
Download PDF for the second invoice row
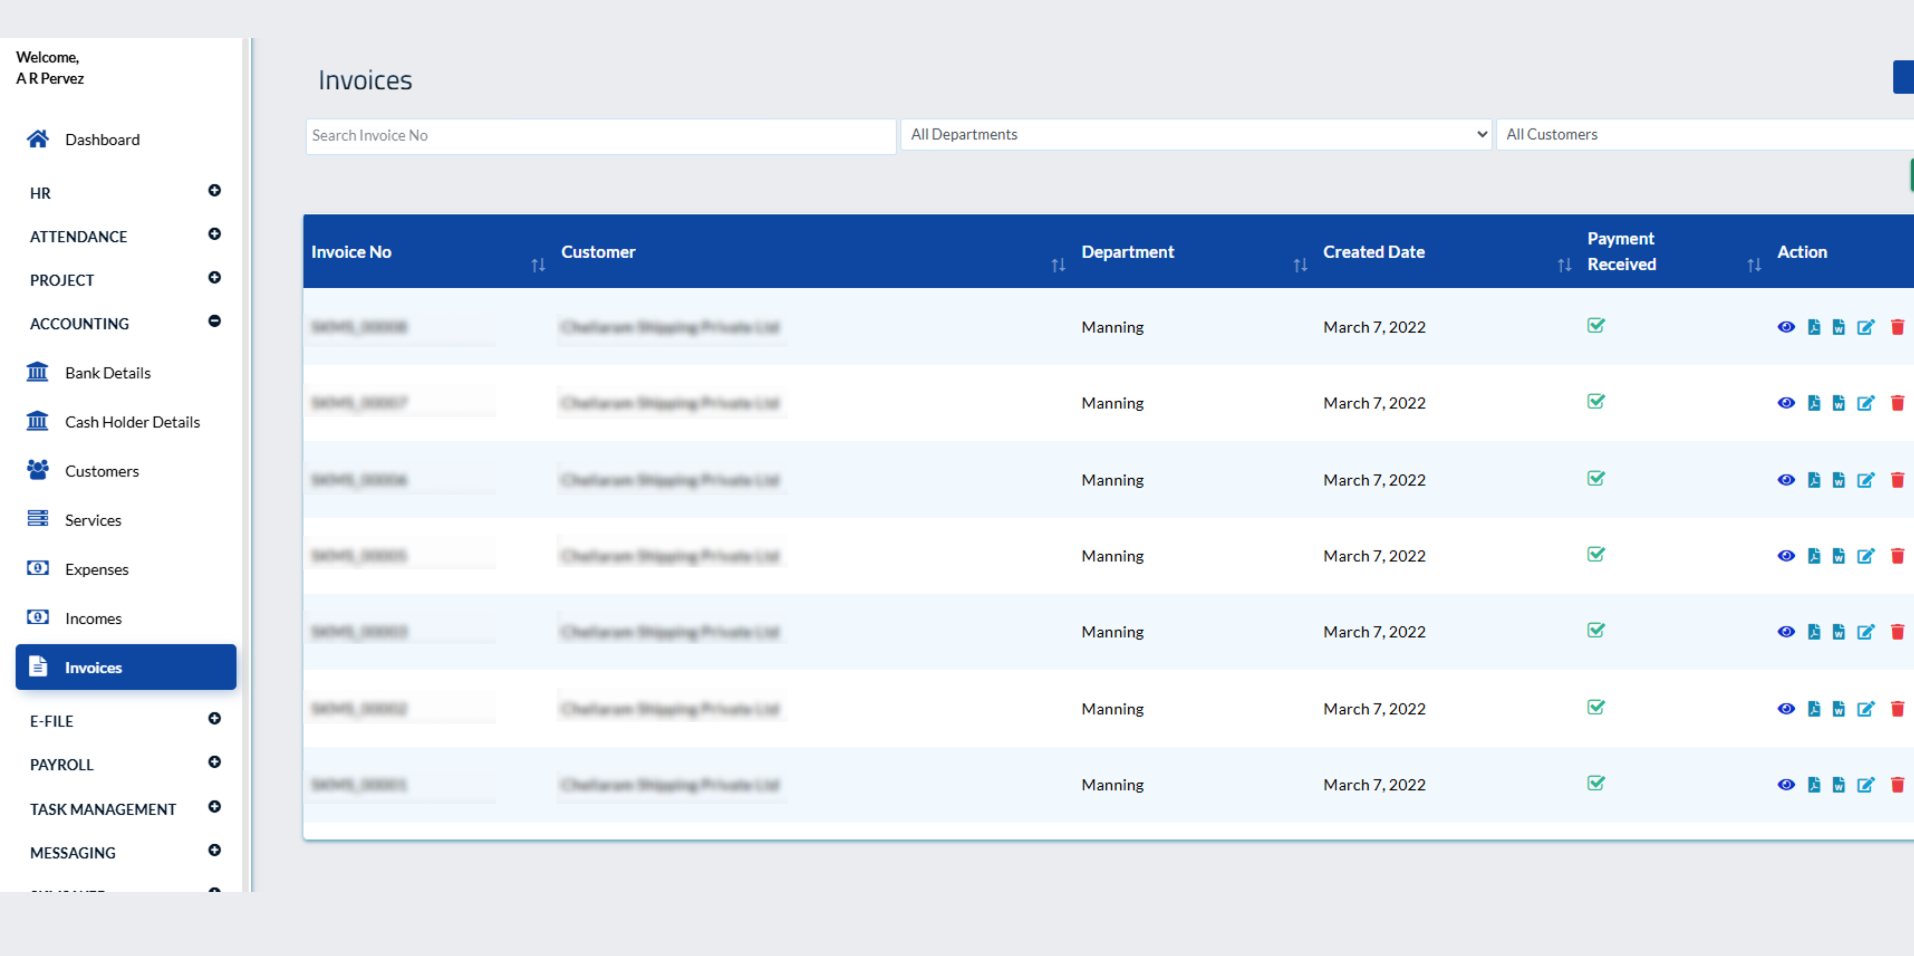pyautogui.click(x=1814, y=403)
